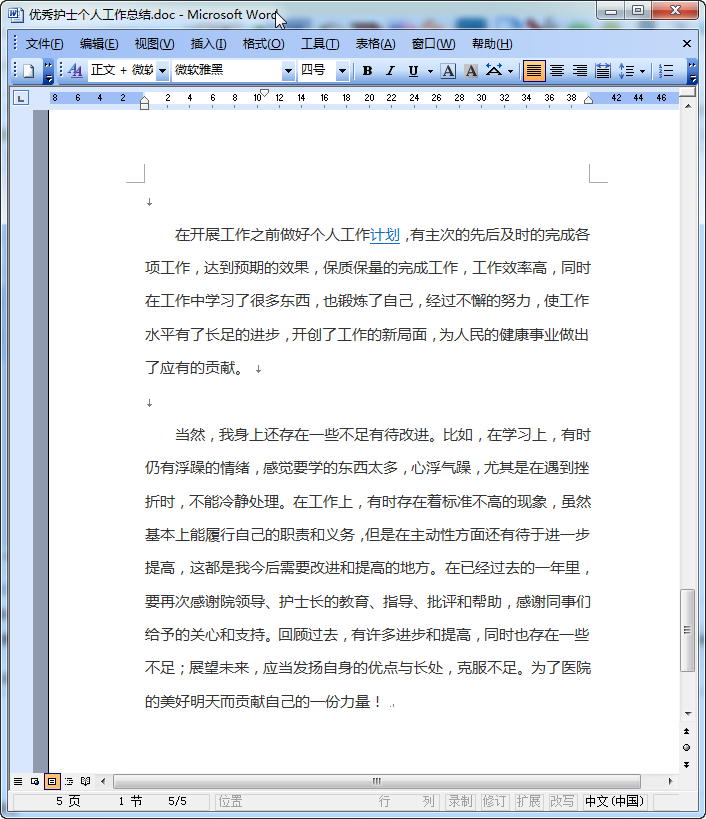706x819 pixels.
Task: Open the 帮助(H) menu
Action: 492,44
